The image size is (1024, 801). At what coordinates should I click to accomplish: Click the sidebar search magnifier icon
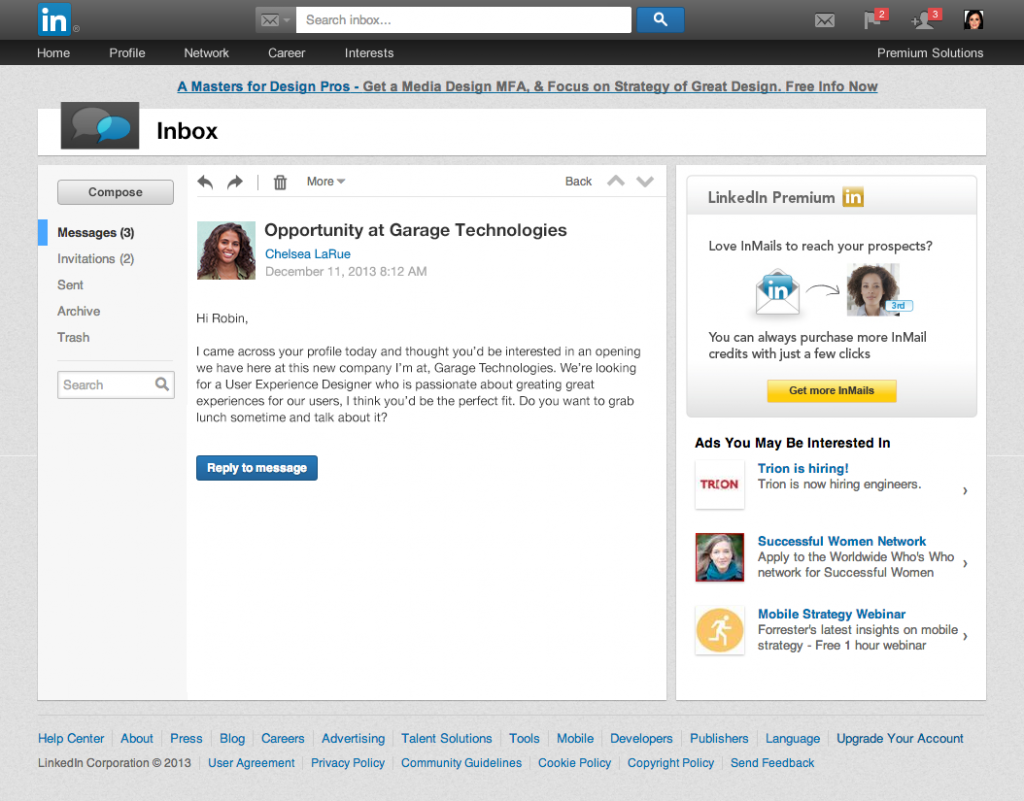click(162, 384)
